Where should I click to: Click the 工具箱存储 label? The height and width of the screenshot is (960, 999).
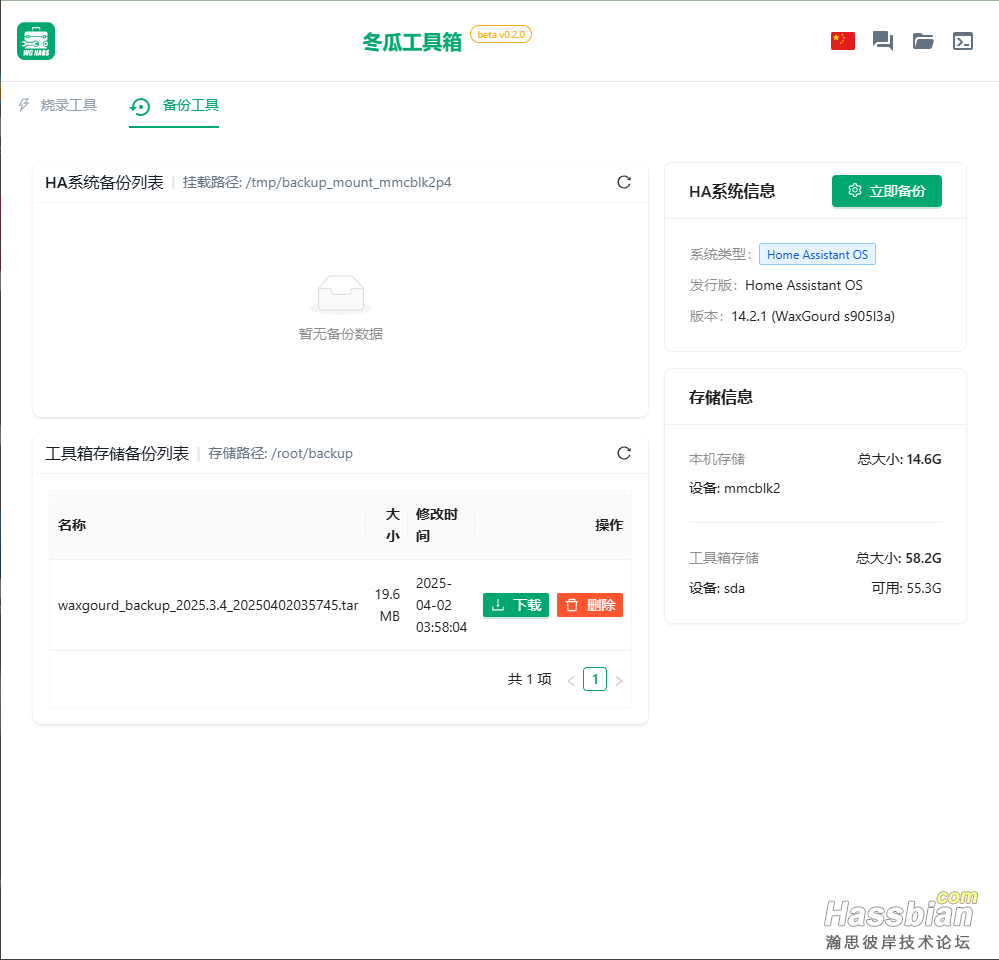[724, 558]
